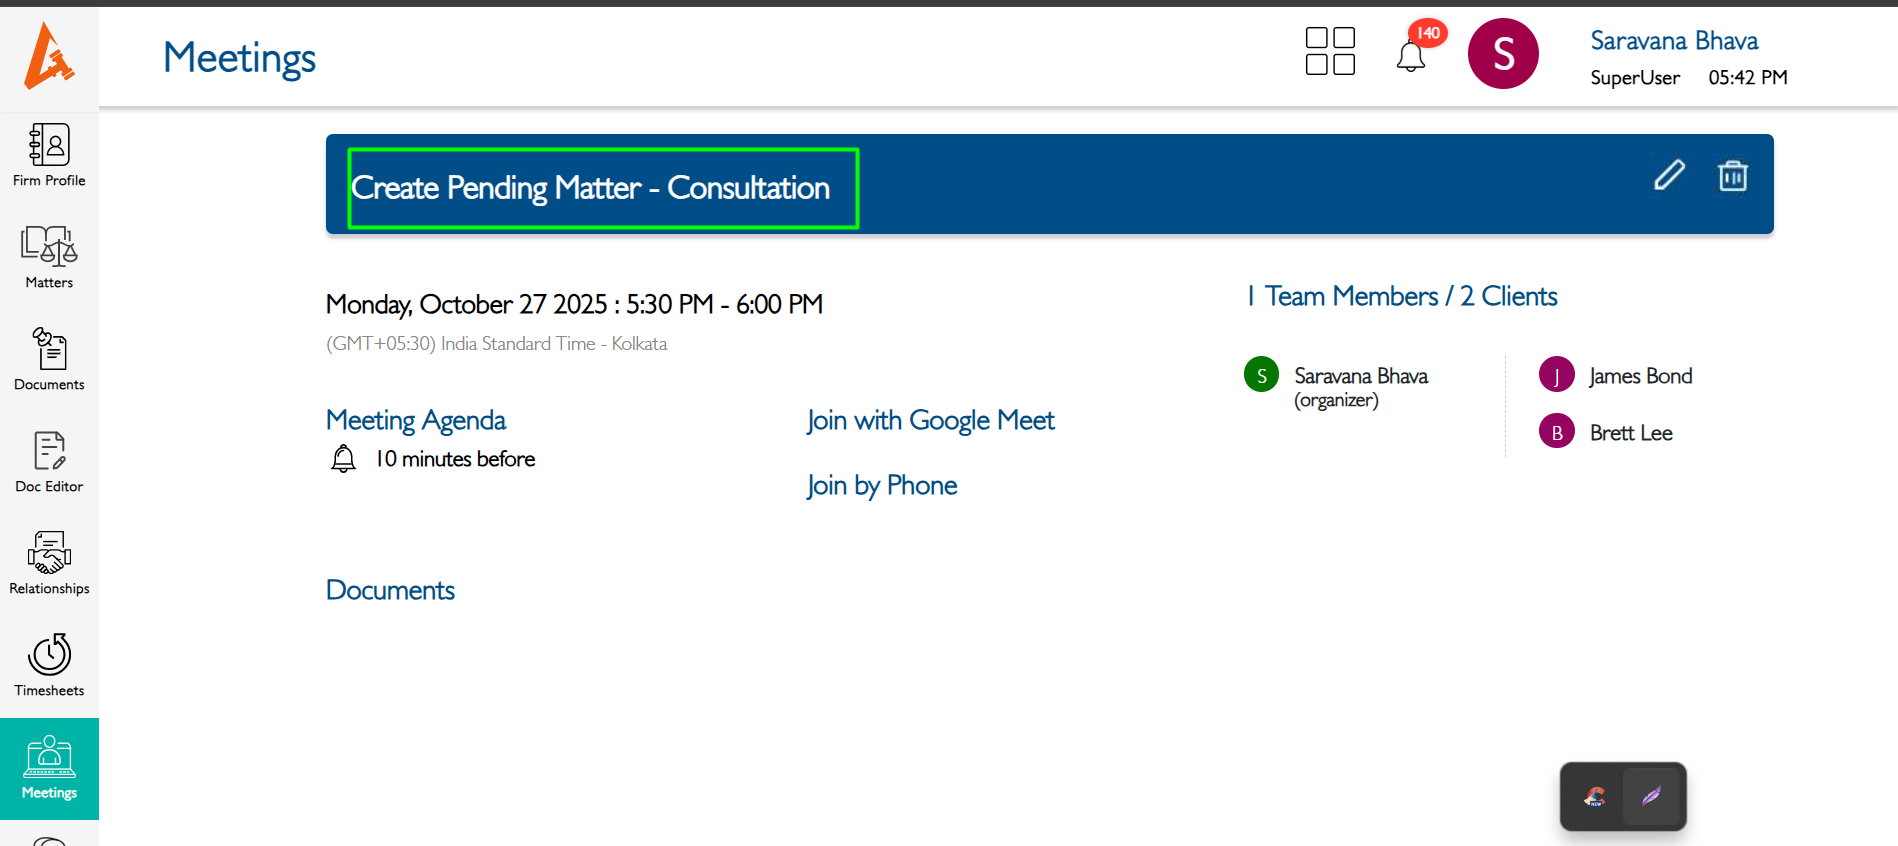The width and height of the screenshot is (1898, 846).
Task: Select client James Bond
Action: coord(1640,376)
